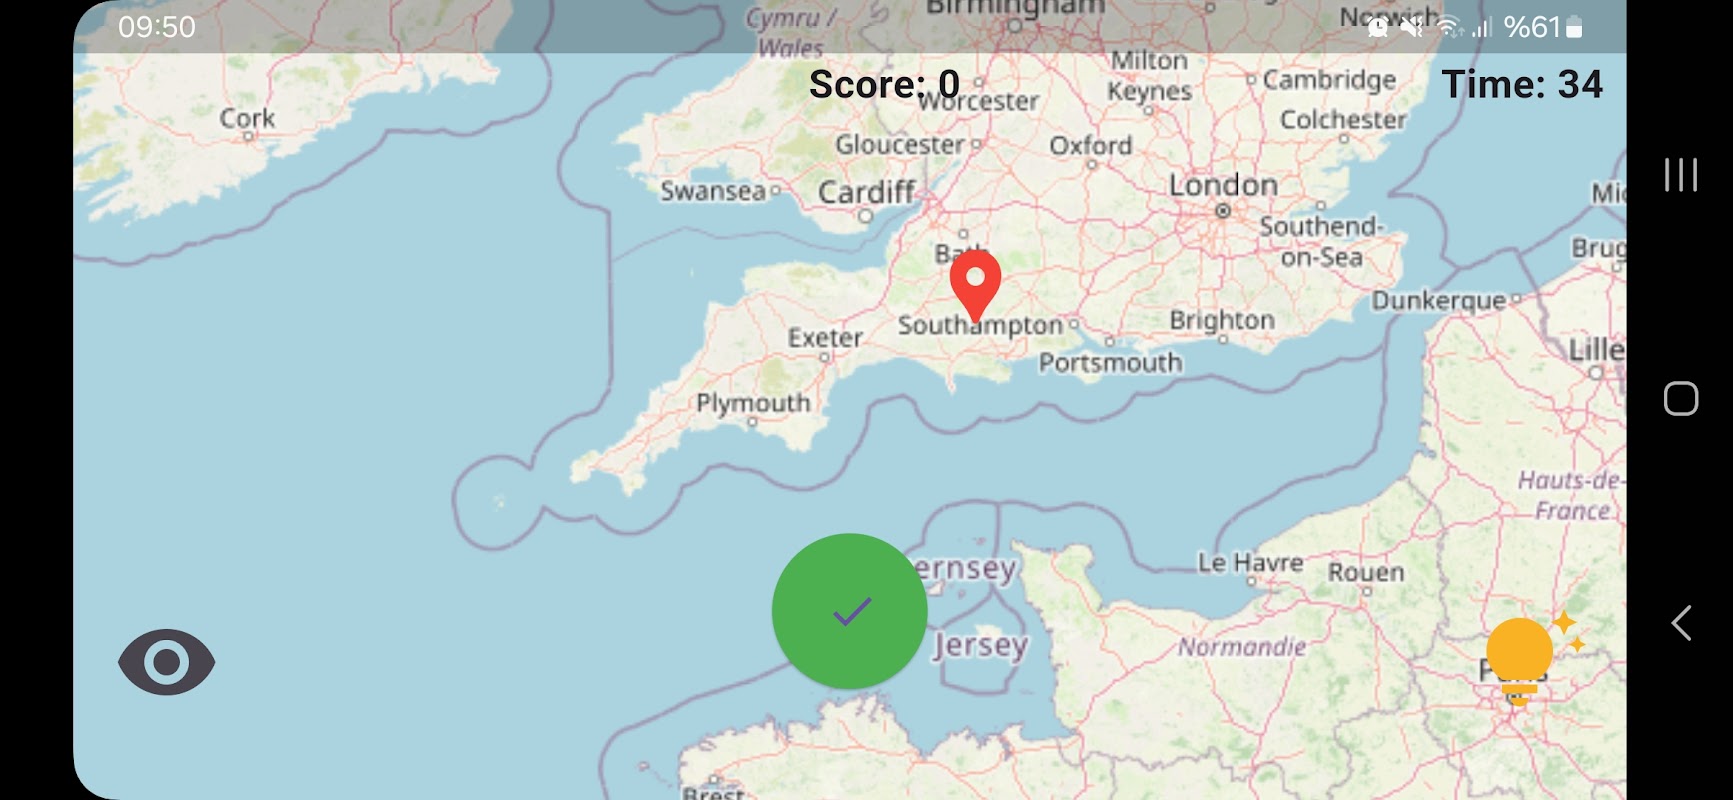The width and height of the screenshot is (1733, 800).
Task: Tap the Score counter text
Action: coord(884,84)
